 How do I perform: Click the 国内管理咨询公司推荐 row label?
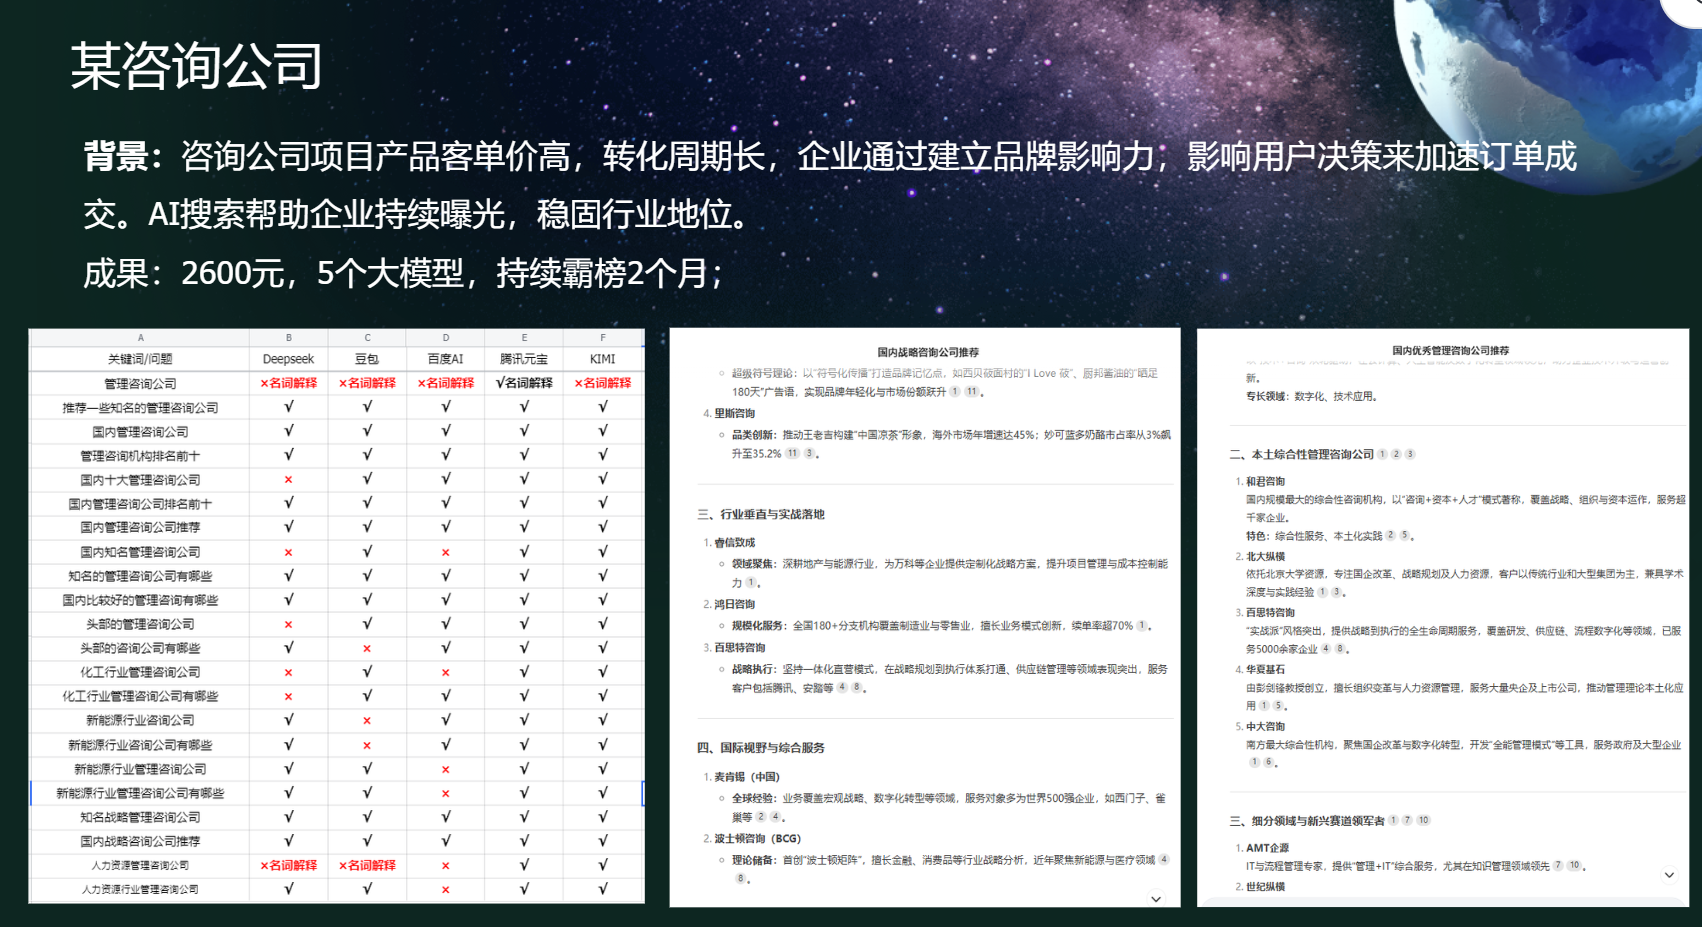(140, 527)
